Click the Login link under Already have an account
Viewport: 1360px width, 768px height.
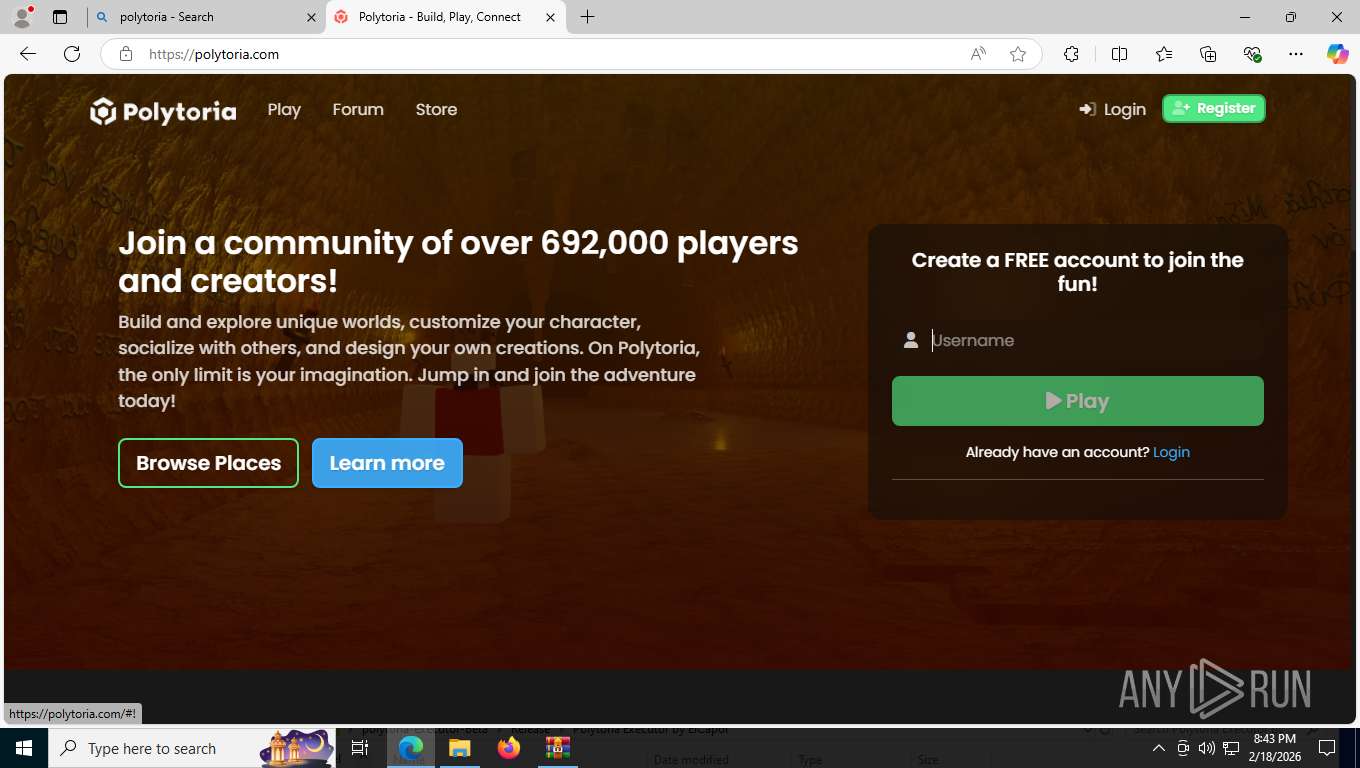pyautogui.click(x=1171, y=452)
